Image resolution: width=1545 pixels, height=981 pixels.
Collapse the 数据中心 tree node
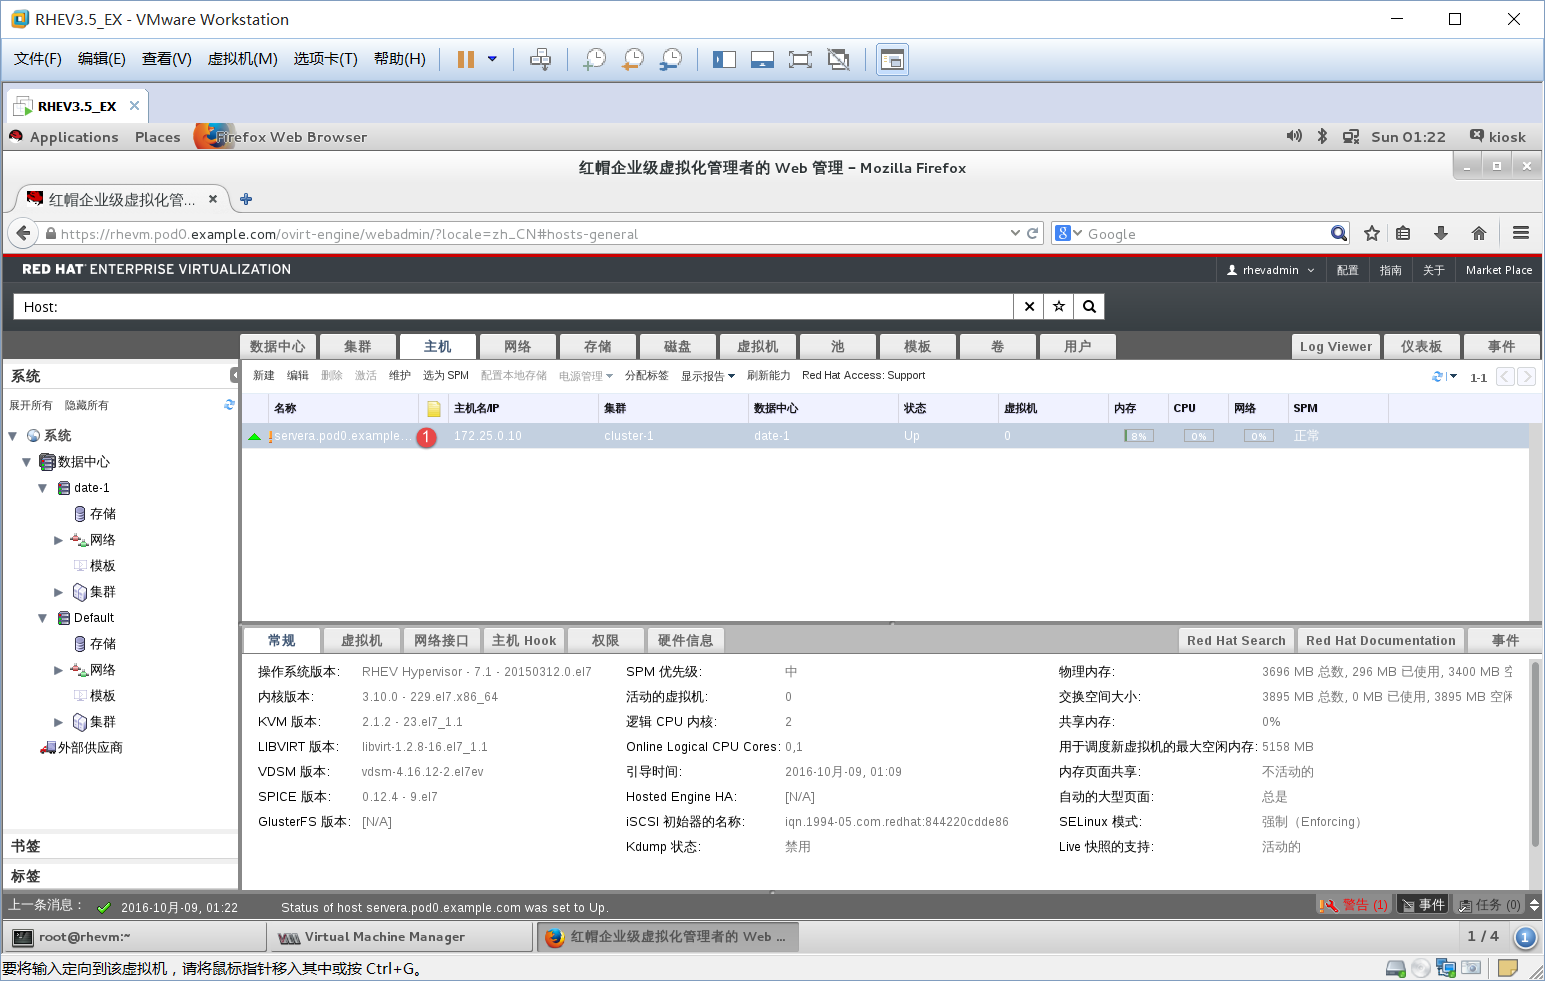click(27, 462)
